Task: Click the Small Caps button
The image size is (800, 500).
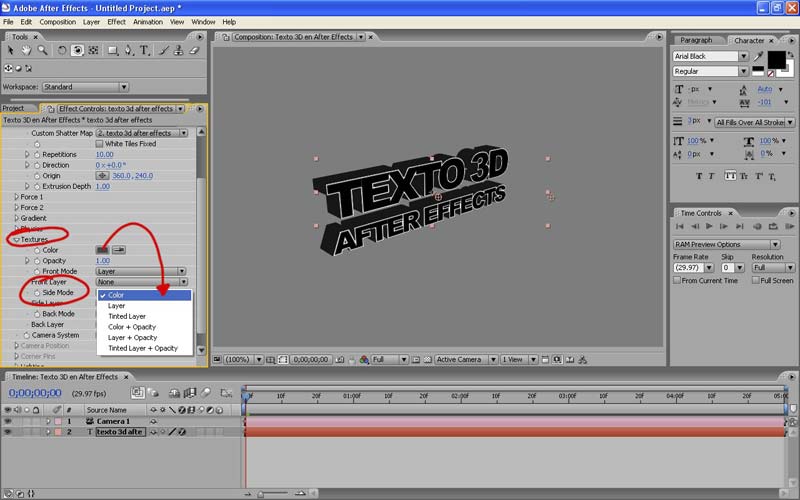Action: [744, 176]
